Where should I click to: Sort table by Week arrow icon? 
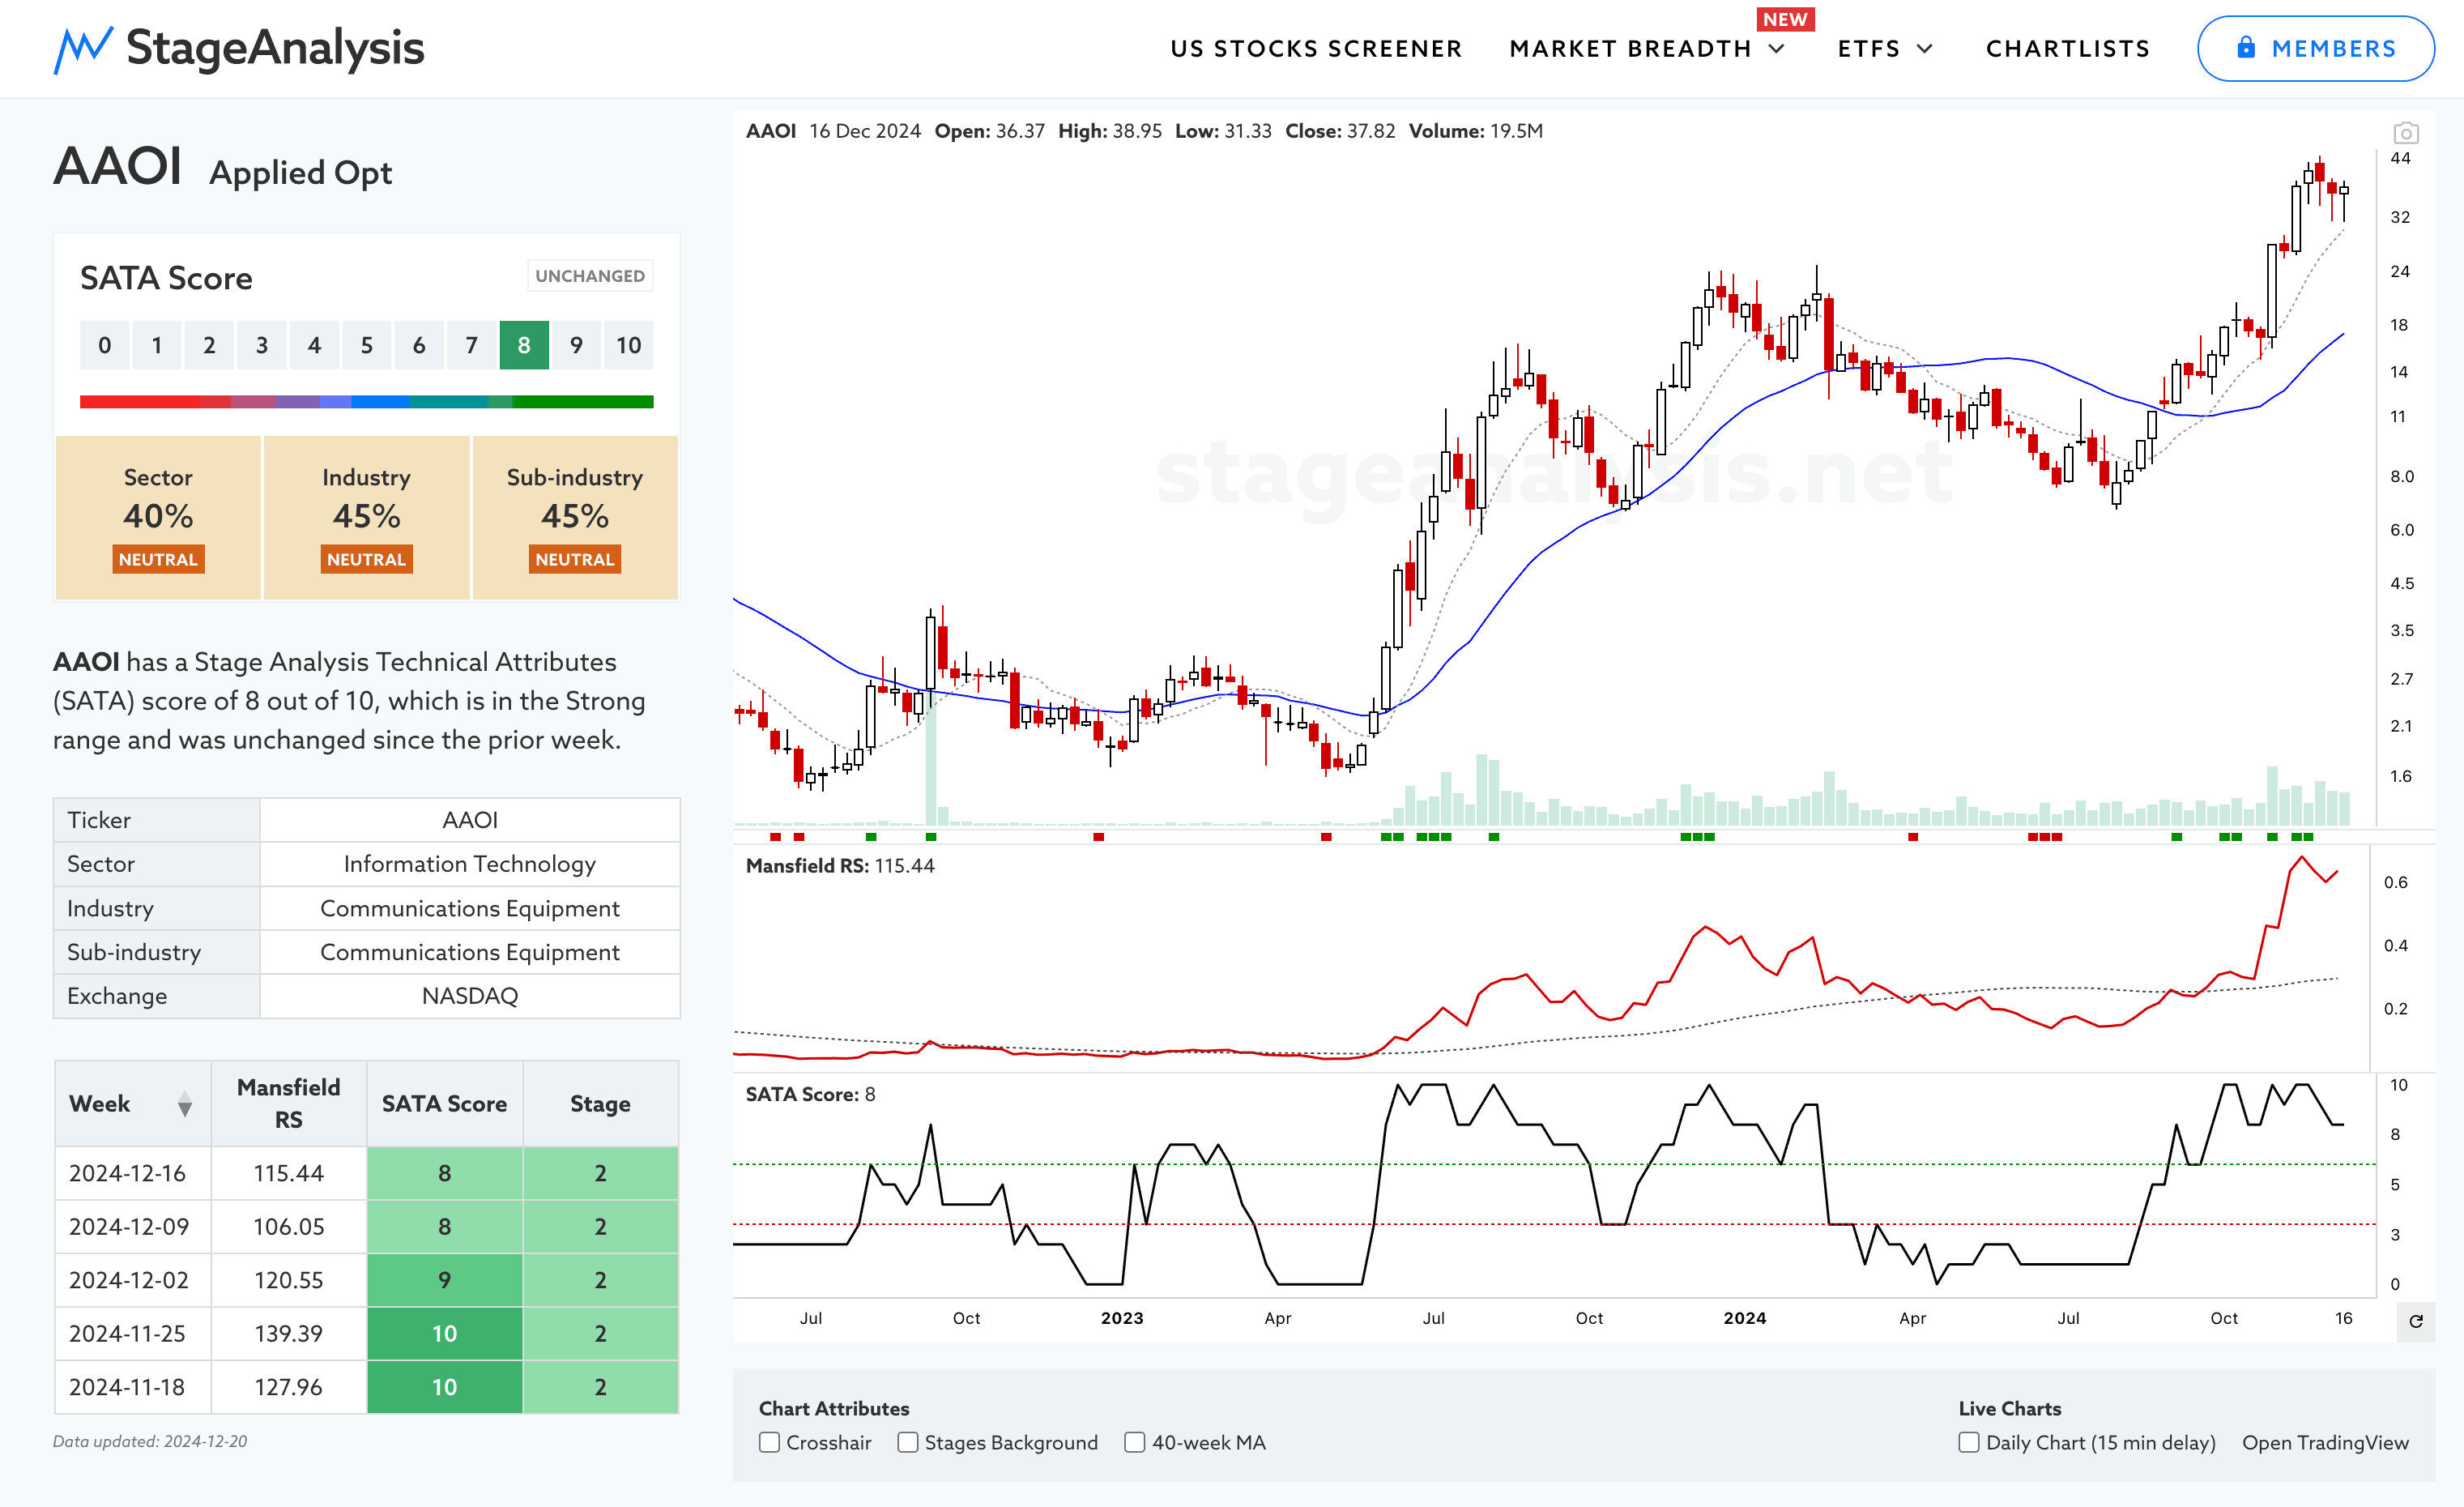click(x=185, y=1105)
